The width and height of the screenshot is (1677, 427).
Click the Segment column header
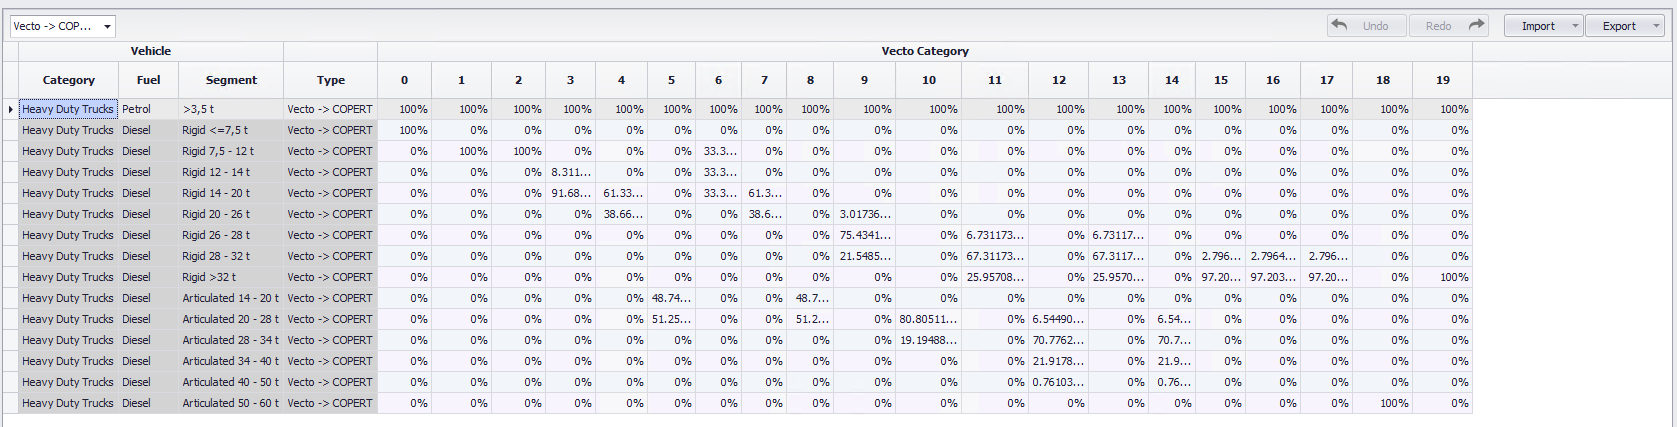(231, 80)
